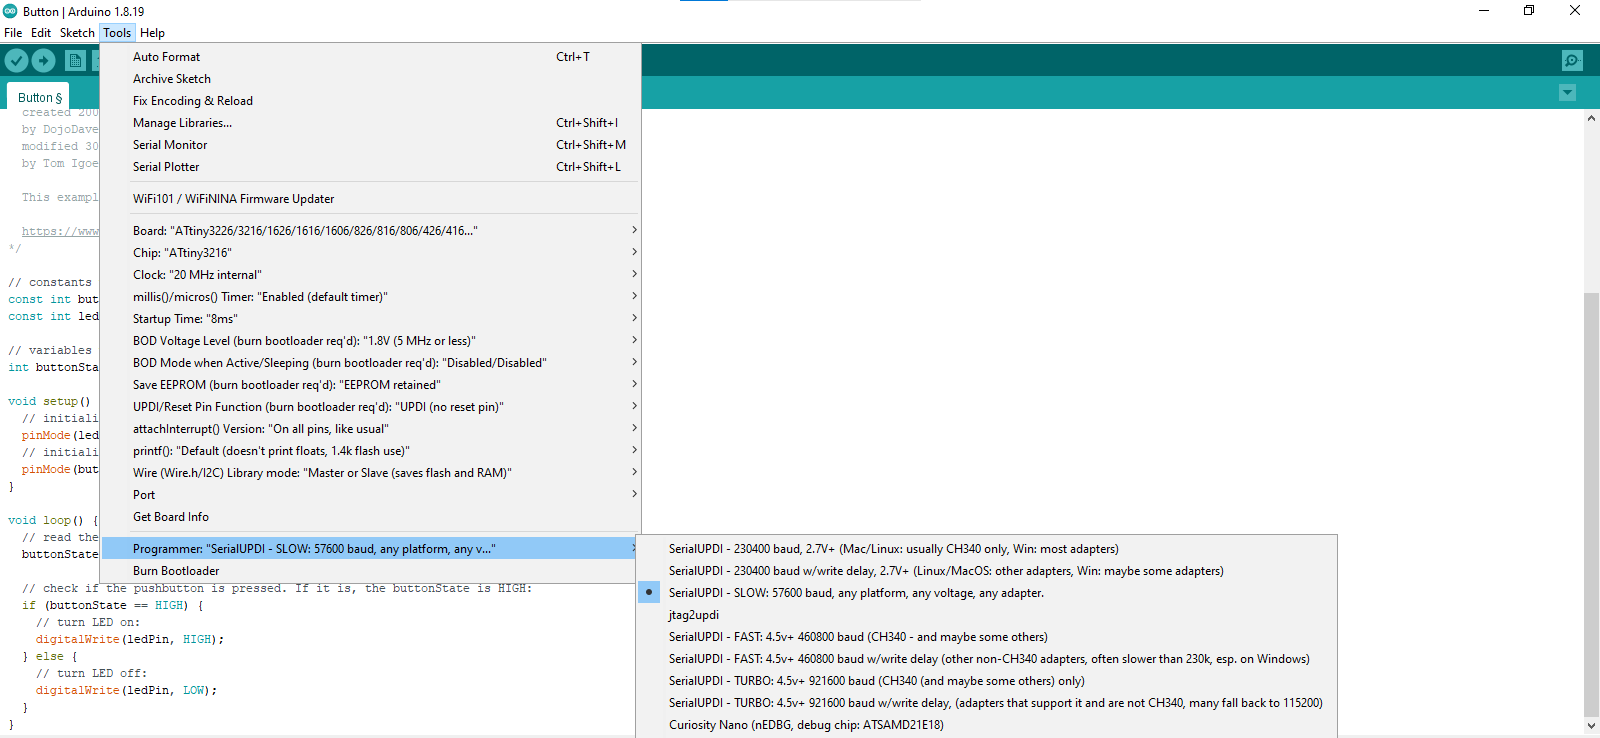Select SerialUPDI 230400 baud w/write delay programmer
Image resolution: width=1600 pixels, height=738 pixels.
(987, 571)
